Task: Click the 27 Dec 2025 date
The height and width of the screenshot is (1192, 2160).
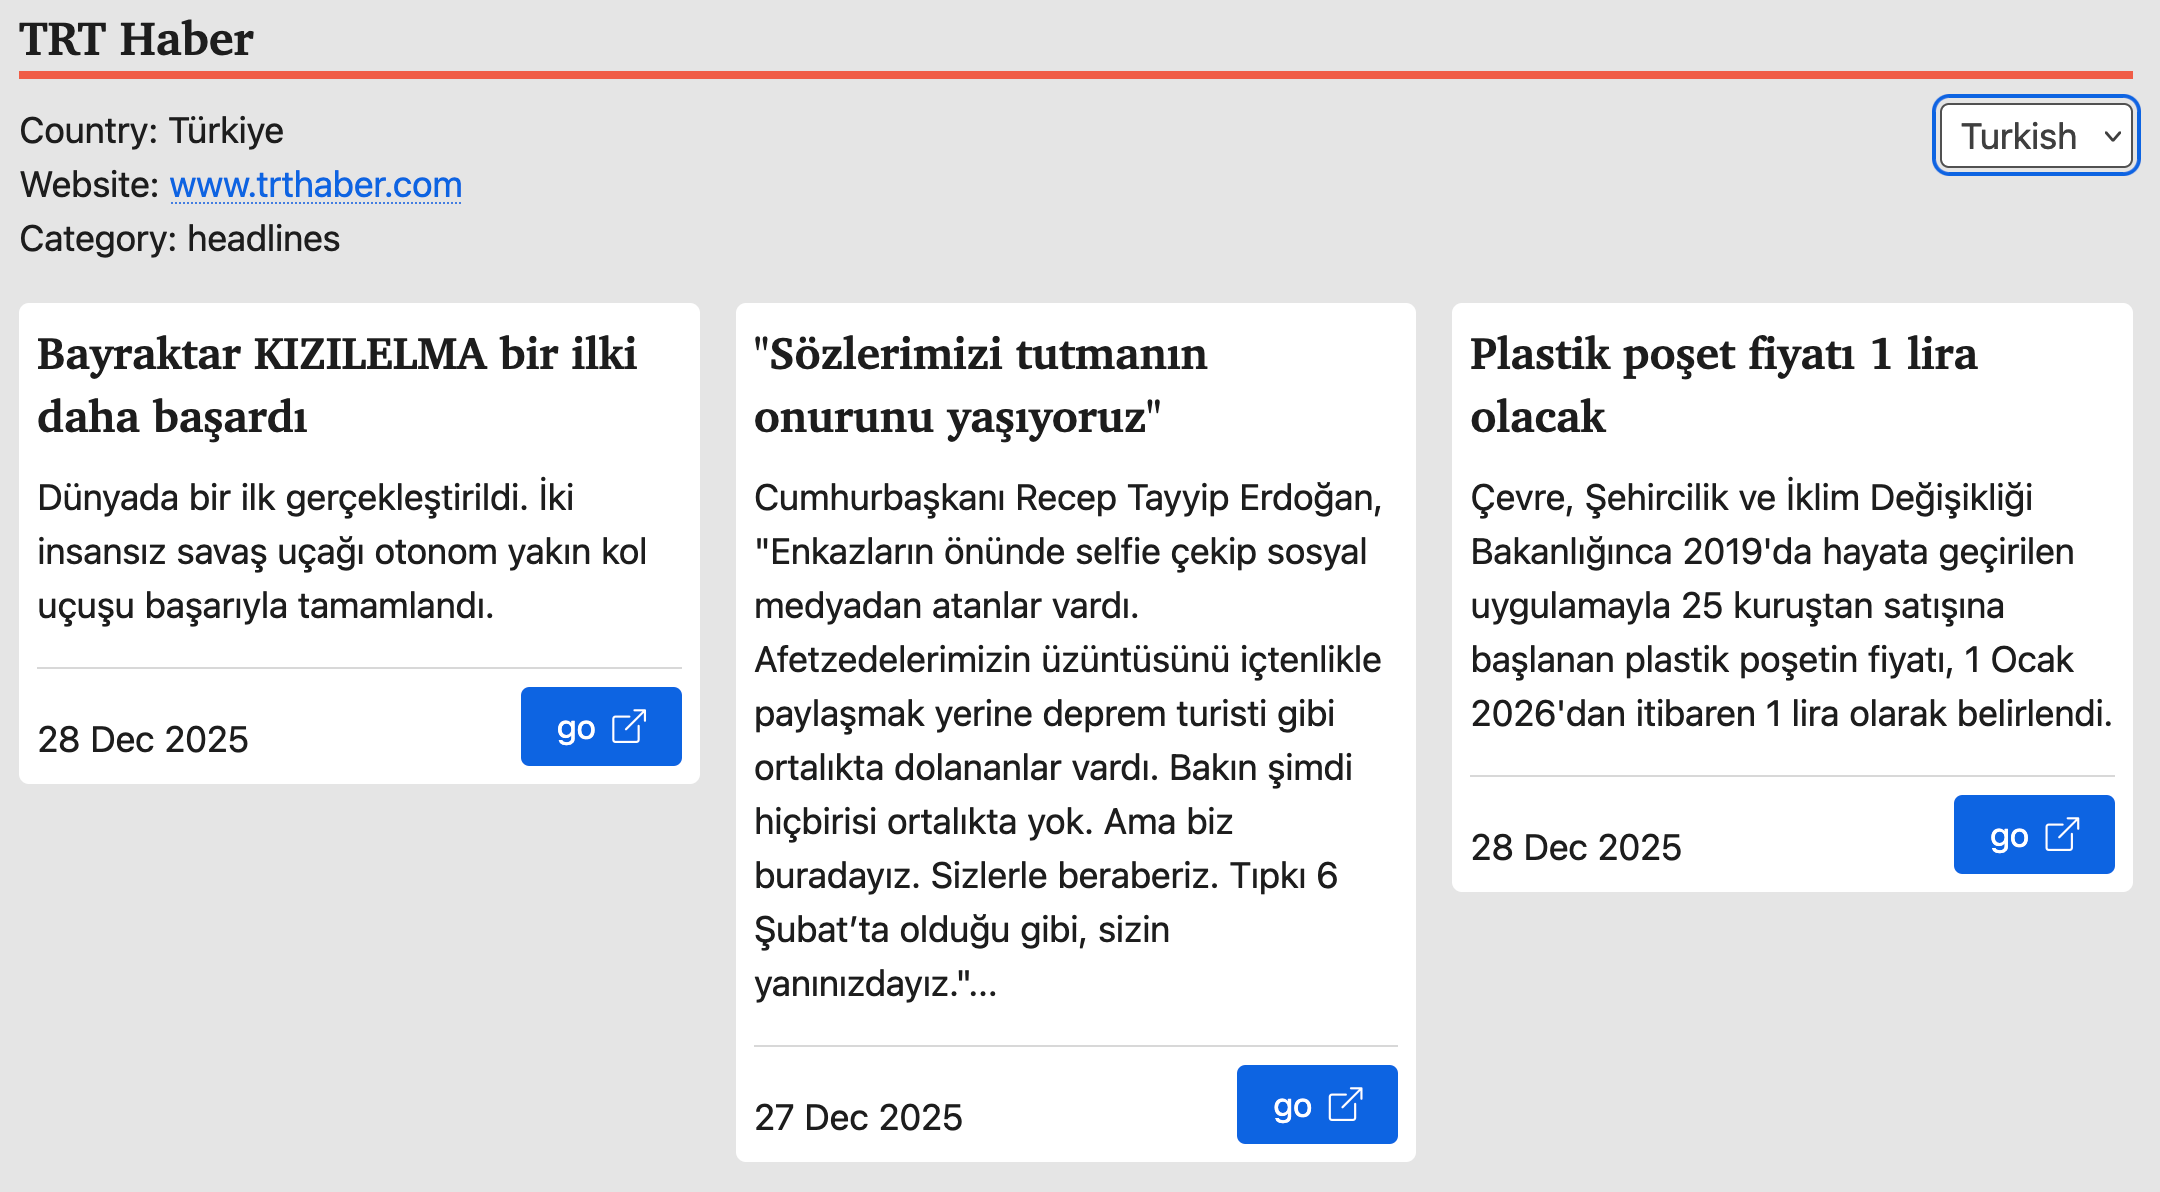Action: 858,1117
